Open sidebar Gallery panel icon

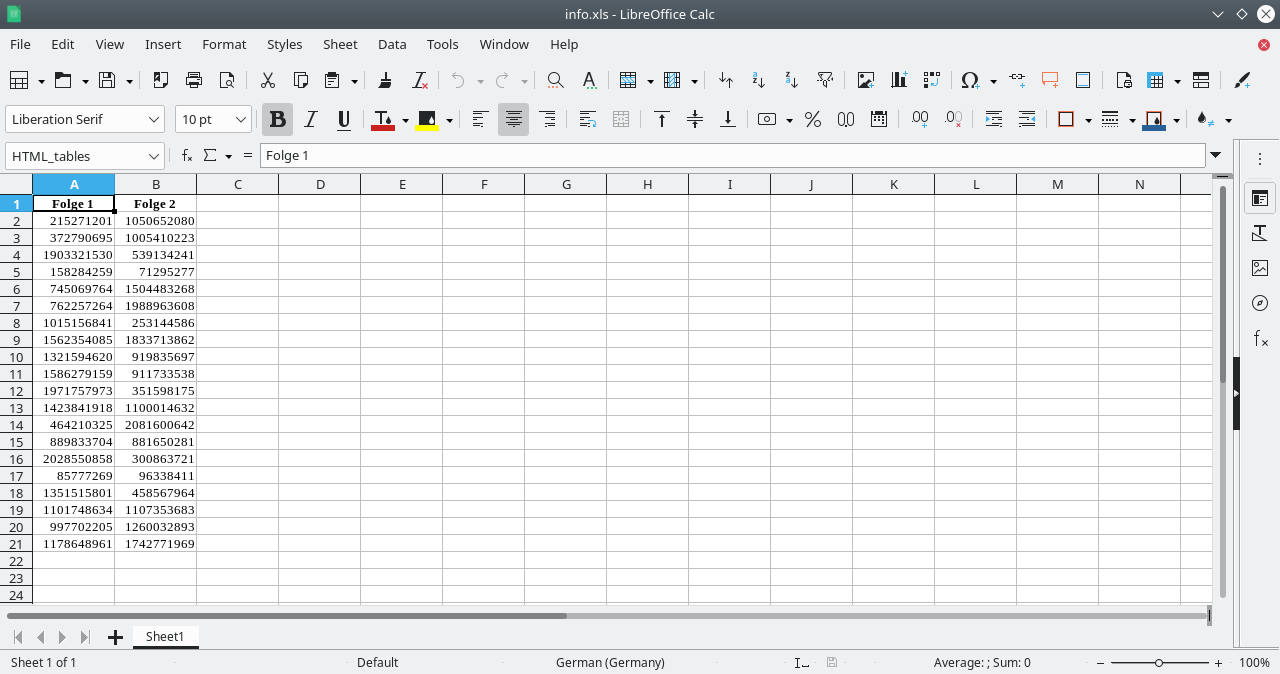1259,268
